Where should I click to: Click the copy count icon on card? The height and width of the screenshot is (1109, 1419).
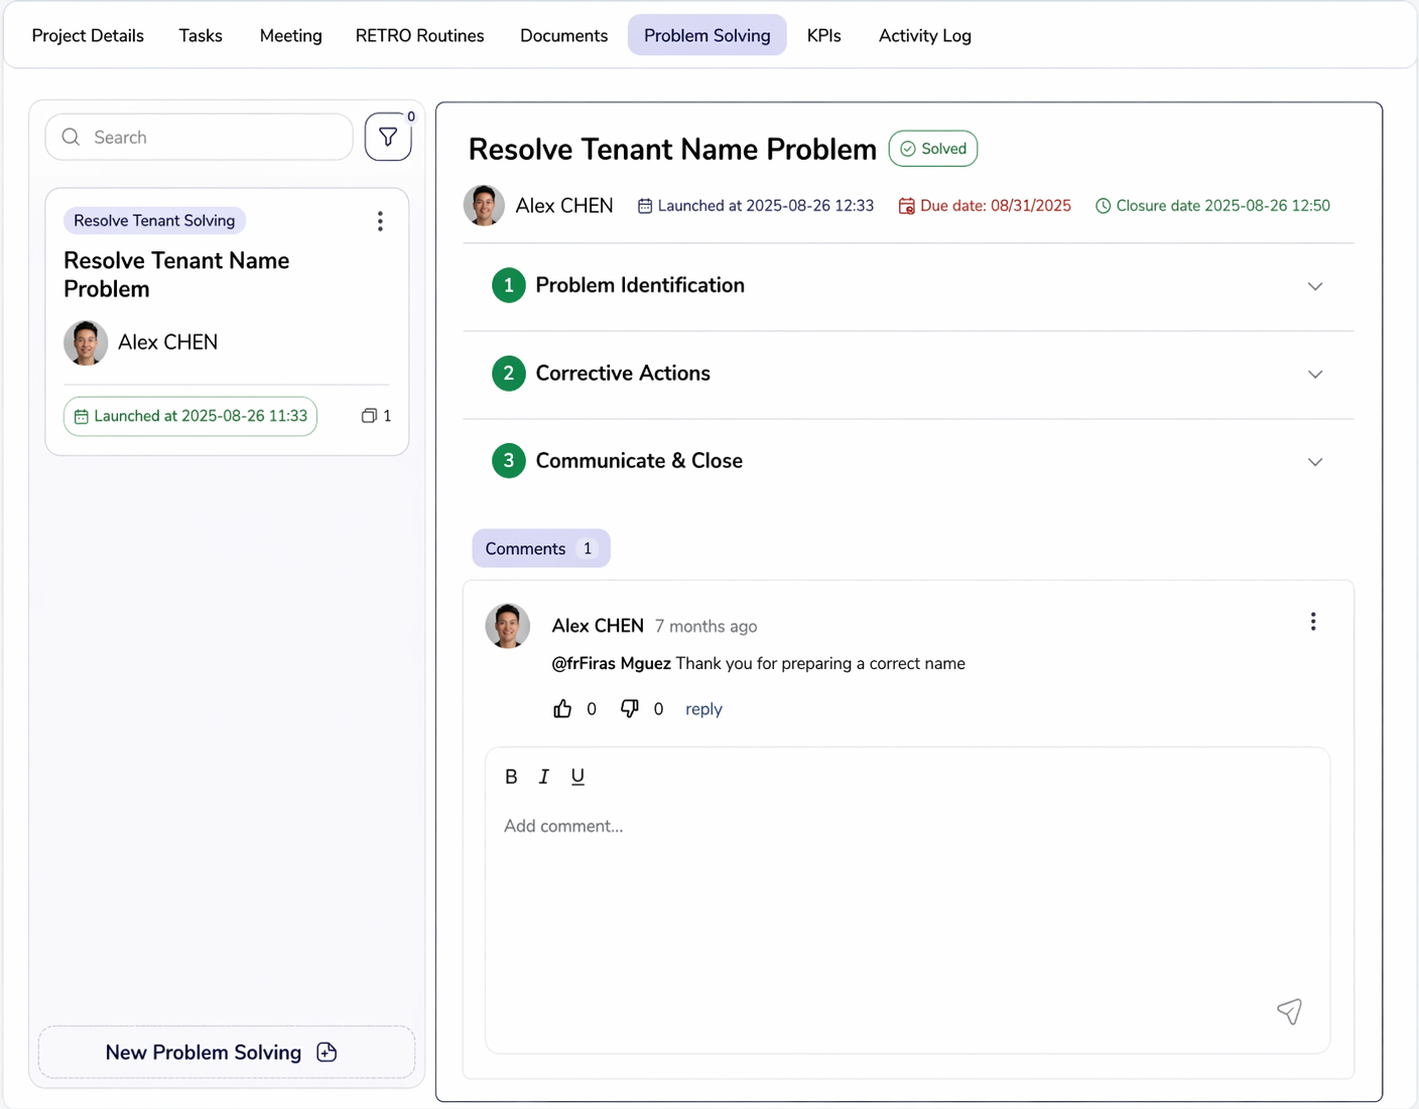click(369, 416)
